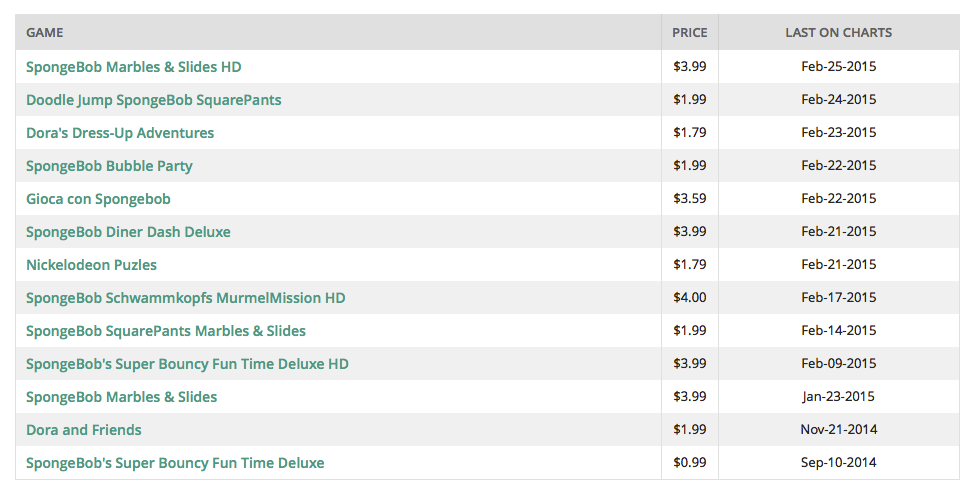The height and width of the screenshot is (492, 977).
Task: Open SpongeBob Marbles & Slides HD link
Action: pyautogui.click(x=133, y=67)
